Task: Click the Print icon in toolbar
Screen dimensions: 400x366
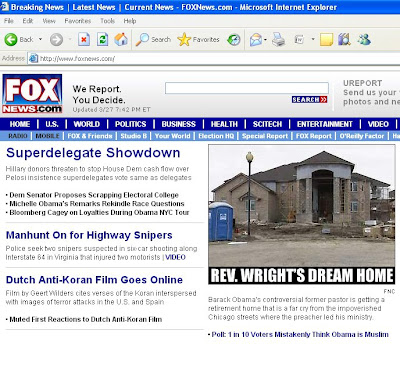Action: (x=279, y=40)
